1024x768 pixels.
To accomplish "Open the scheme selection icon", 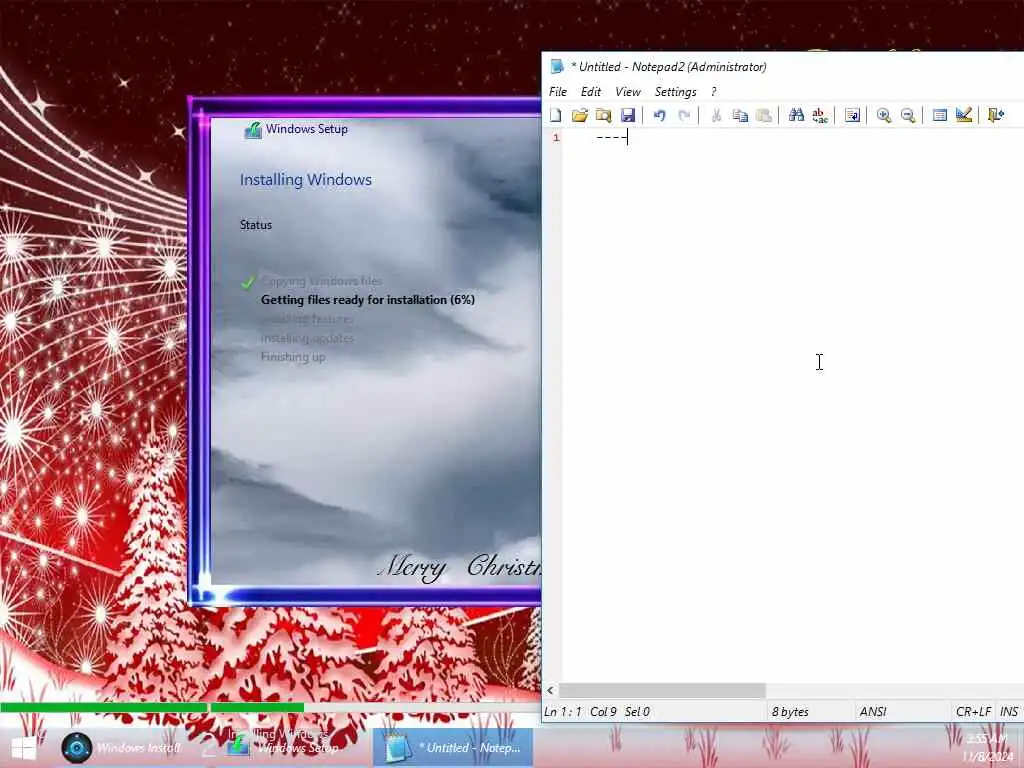I will (x=940, y=116).
